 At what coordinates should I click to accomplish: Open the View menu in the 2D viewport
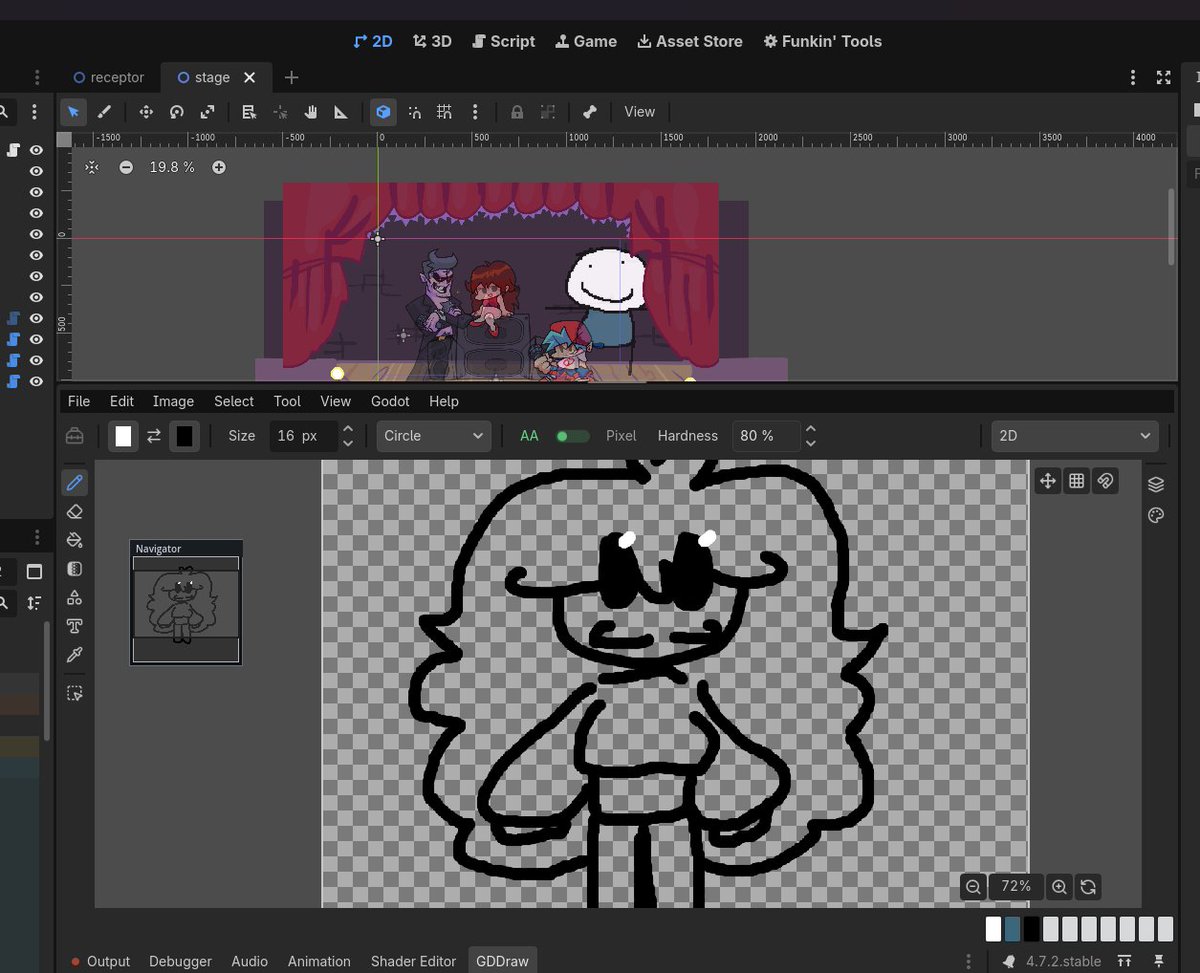(x=640, y=112)
